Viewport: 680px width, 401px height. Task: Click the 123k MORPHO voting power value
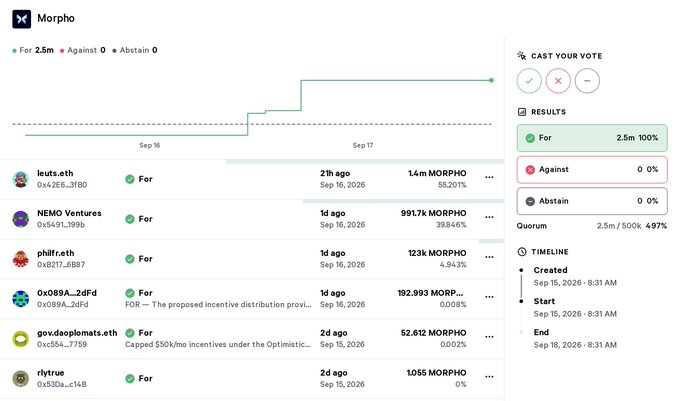pyautogui.click(x=437, y=253)
